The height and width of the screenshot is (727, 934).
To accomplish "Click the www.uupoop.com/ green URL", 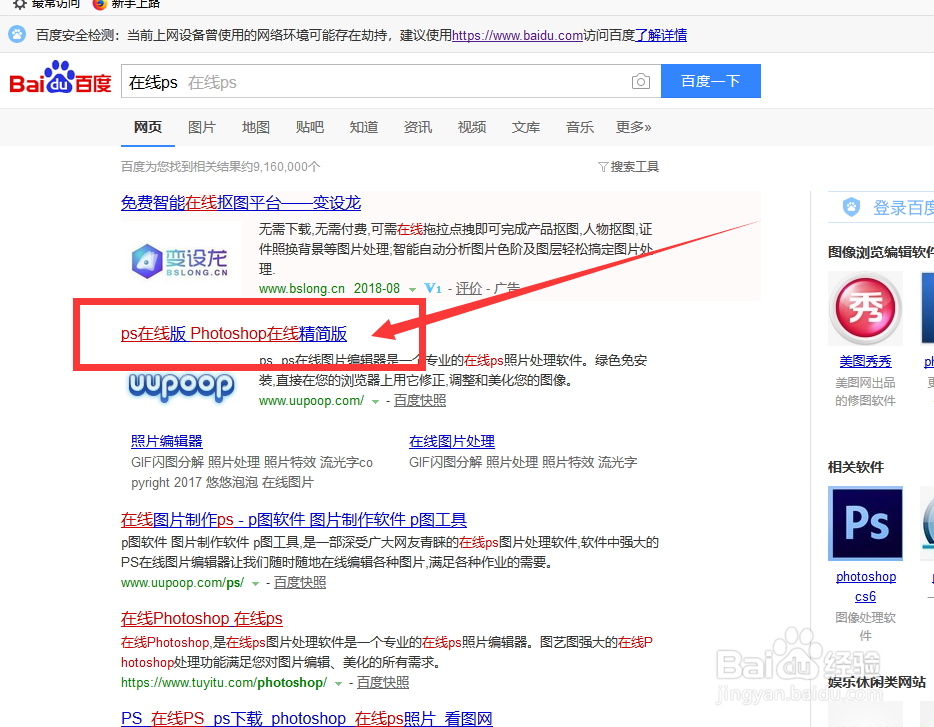I will pyautogui.click(x=312, y=400).
